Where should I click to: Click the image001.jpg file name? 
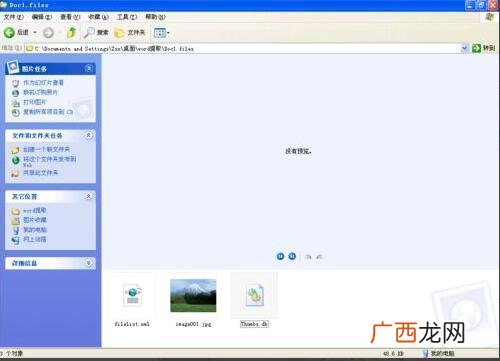(193, 324)
